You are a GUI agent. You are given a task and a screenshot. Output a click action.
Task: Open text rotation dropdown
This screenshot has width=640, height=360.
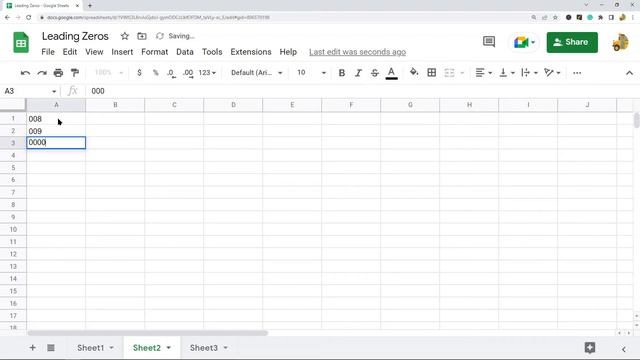pos(552,73)
